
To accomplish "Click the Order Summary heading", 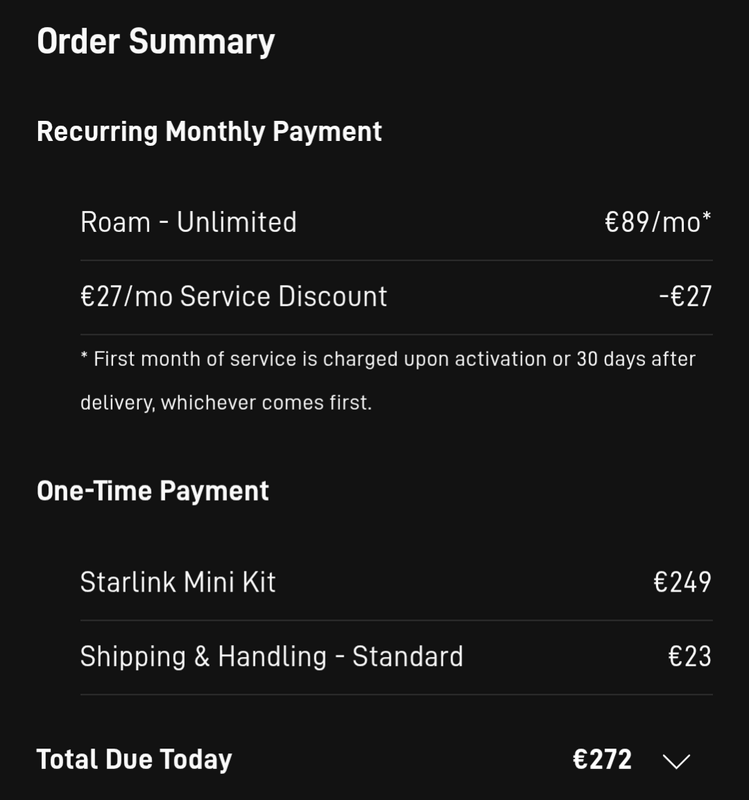I will click(155, 42).
